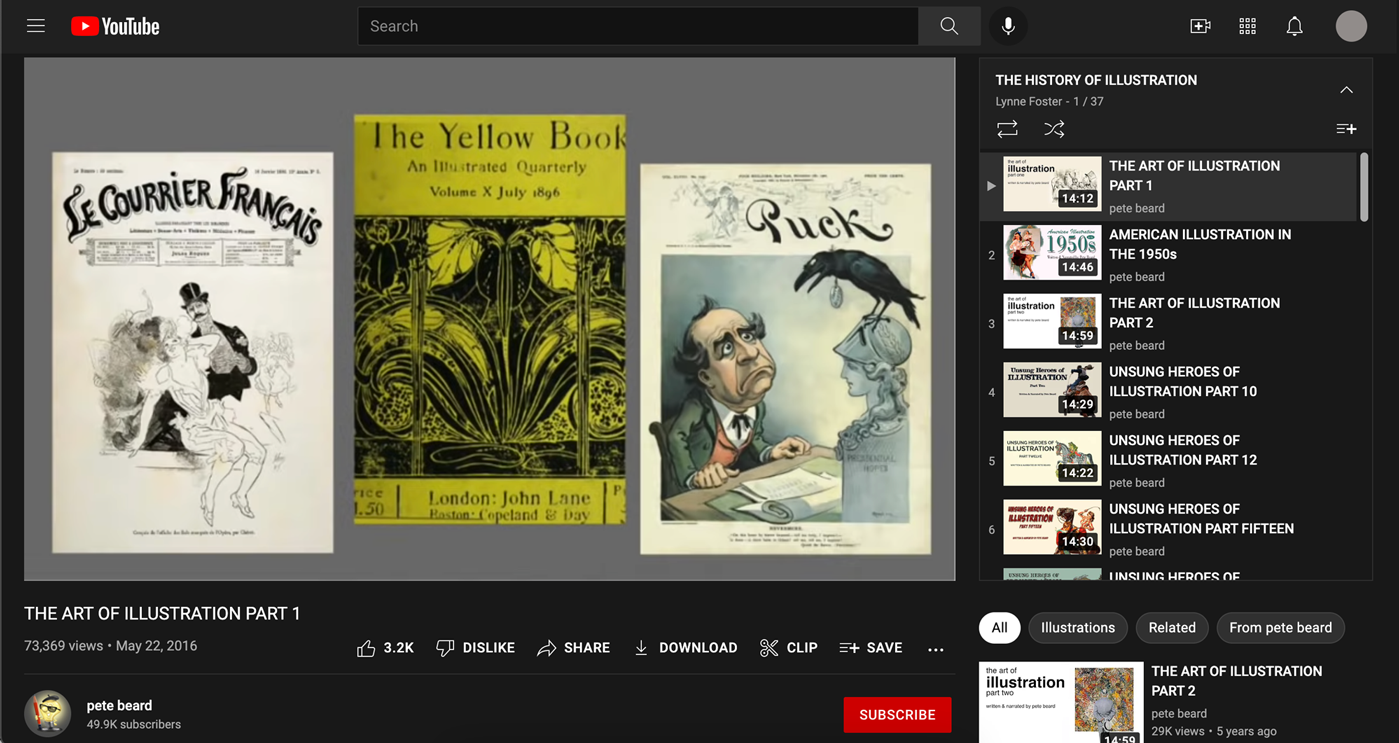Create a Clip with scissors
The height and width of the screenshot is (743, 1399).
(788, 648)
